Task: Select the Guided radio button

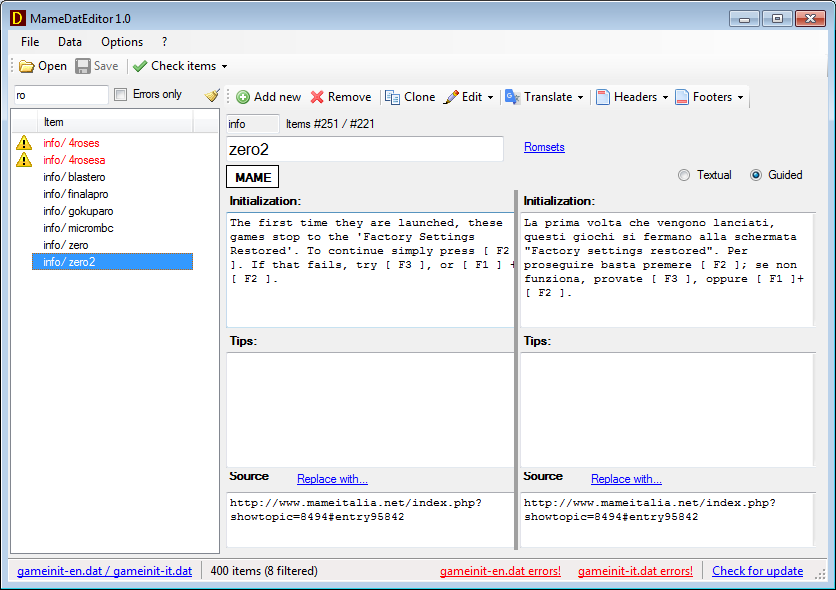Action: pyautogui.click(x=756, y=175)
